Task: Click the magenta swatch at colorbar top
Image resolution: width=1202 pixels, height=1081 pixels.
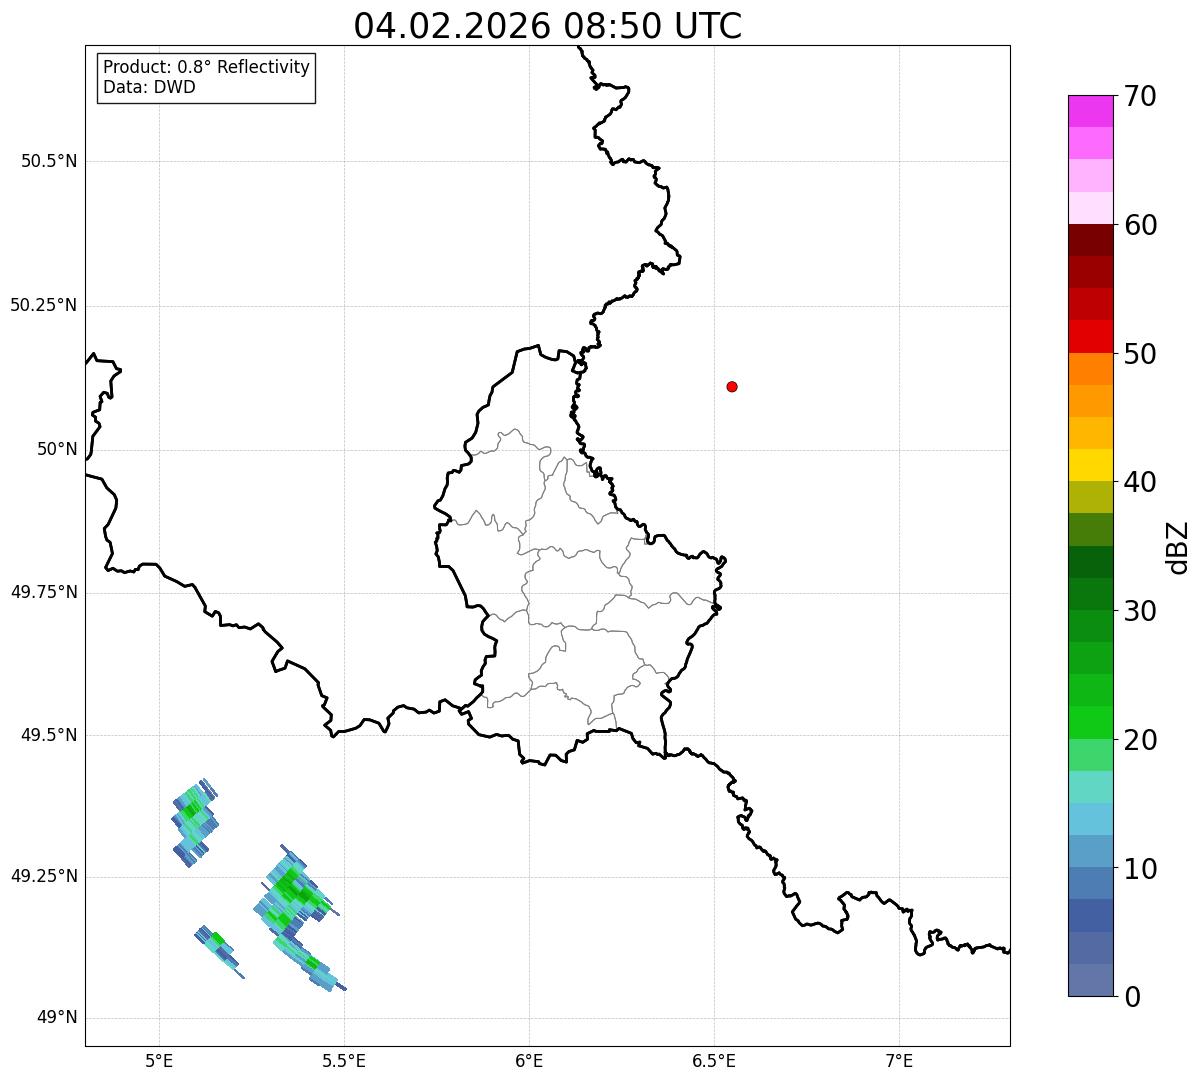Action: (1090, 111)
